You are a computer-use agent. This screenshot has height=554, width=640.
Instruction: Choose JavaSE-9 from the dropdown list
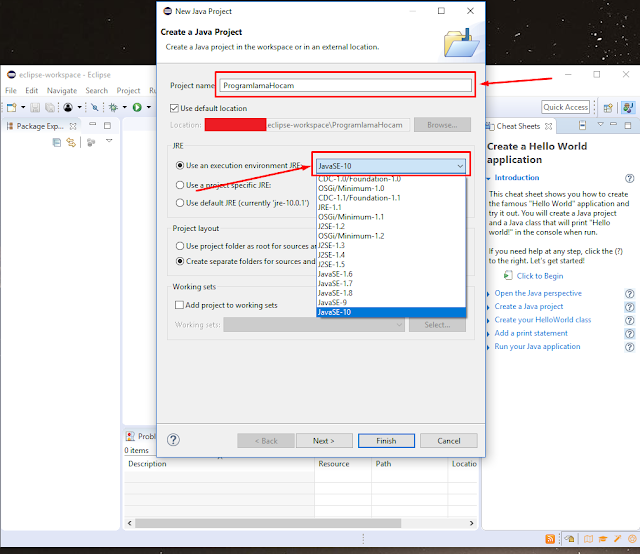click(391, 303)
